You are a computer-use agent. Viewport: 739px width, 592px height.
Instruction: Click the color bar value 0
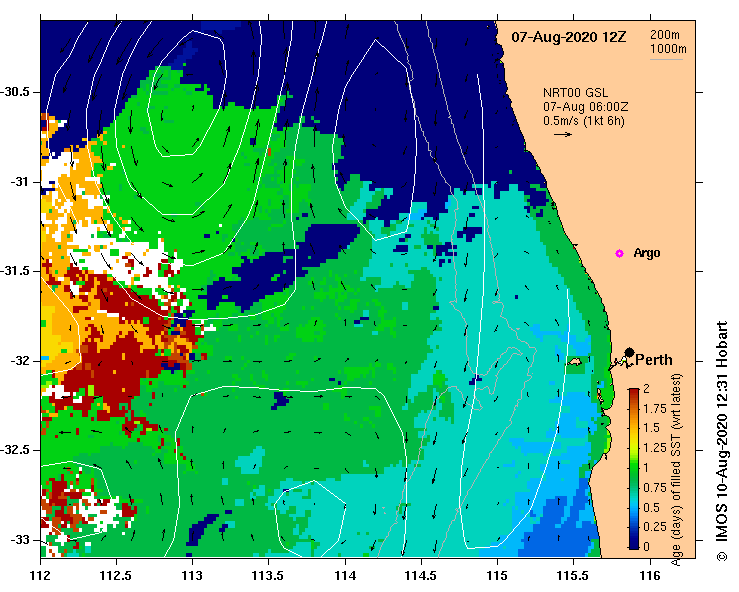point(646,547)
